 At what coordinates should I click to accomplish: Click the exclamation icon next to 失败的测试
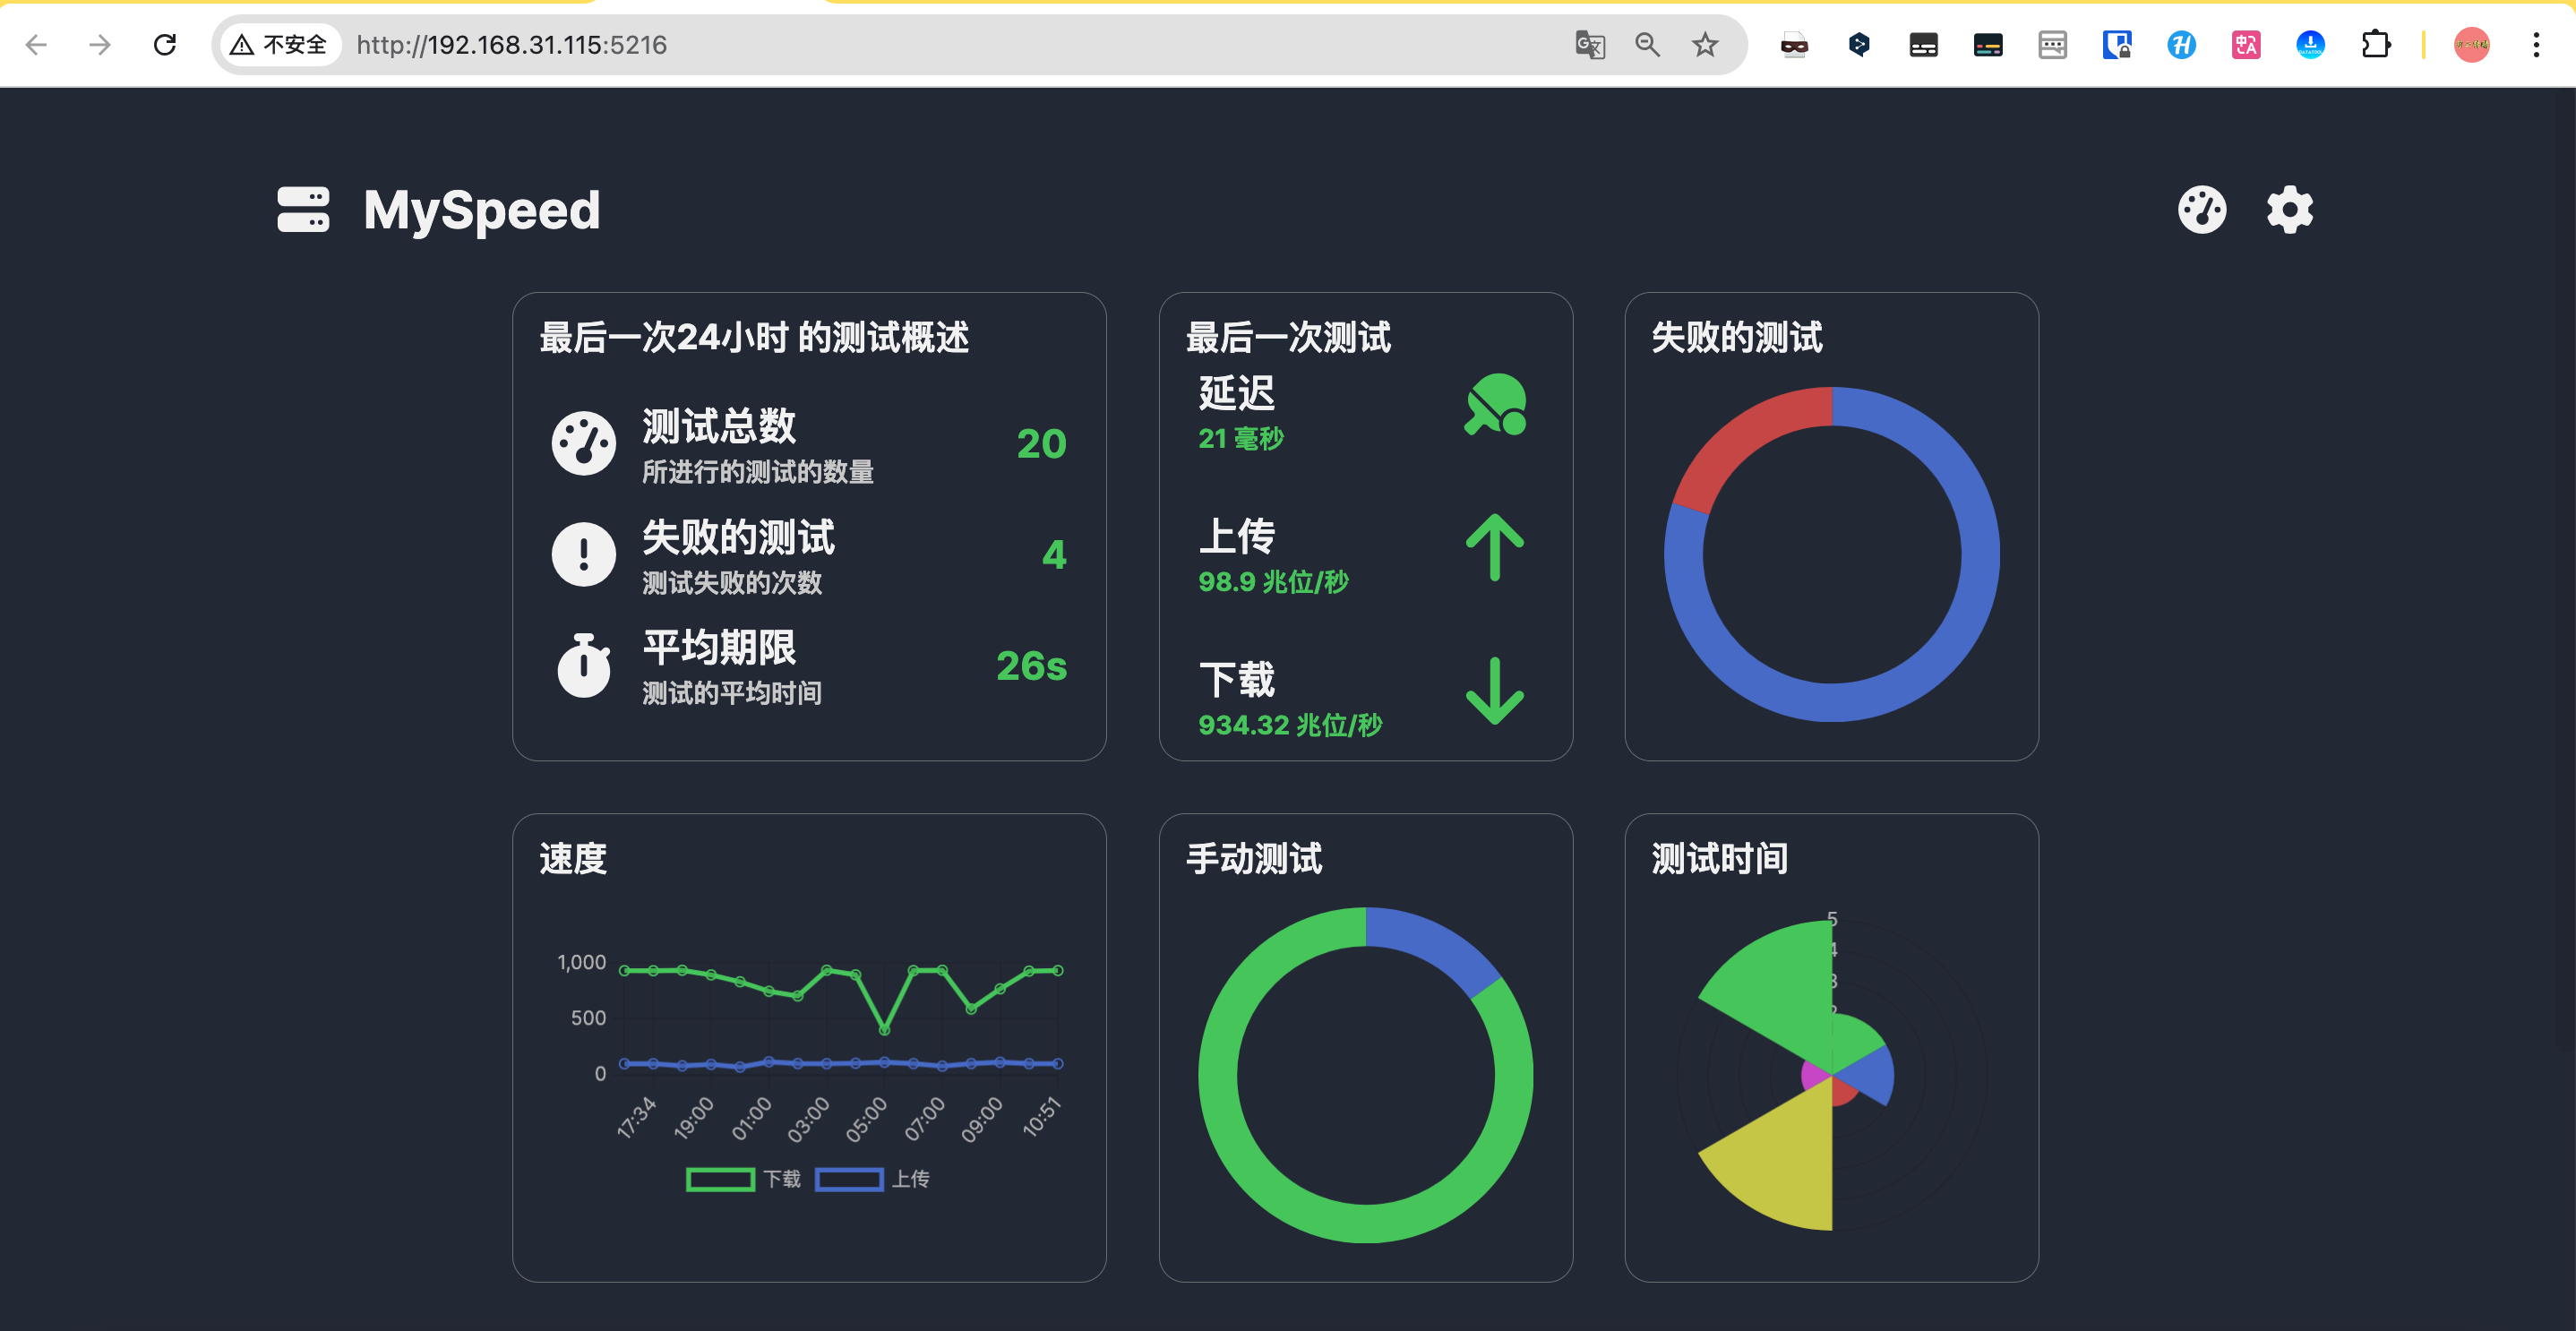tap(583, 554)
